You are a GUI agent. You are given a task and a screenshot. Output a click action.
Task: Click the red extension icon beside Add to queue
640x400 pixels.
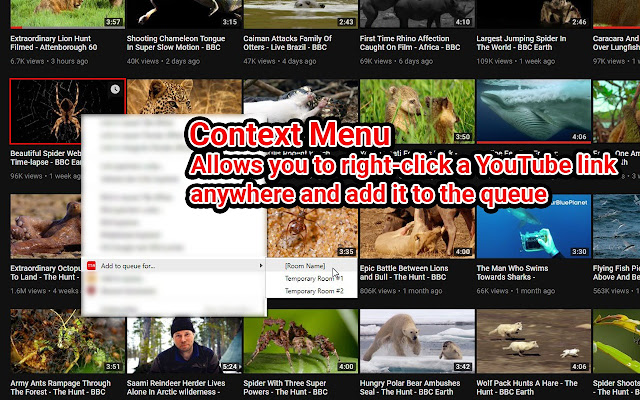[91, 266]
